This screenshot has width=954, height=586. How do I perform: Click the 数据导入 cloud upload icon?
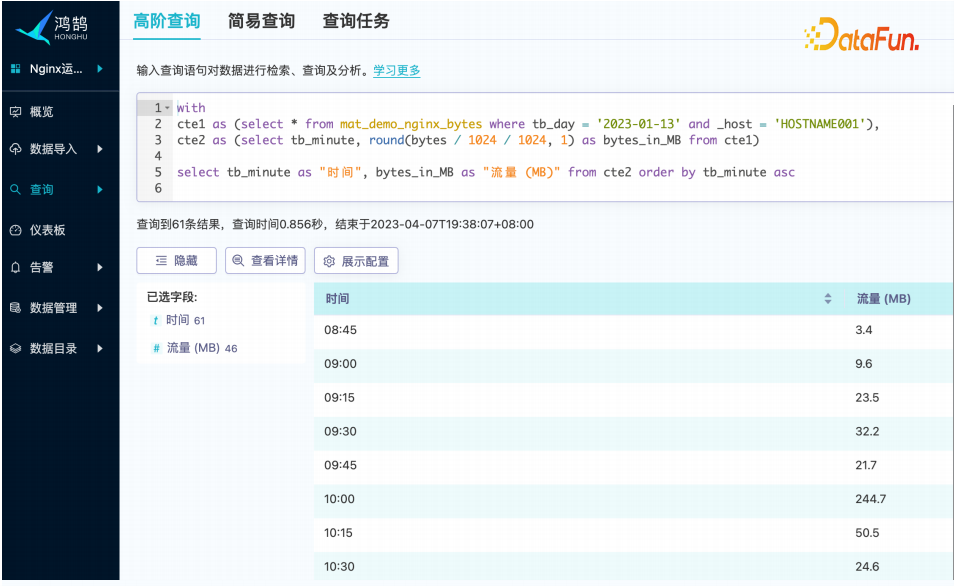pyautogui.click(x=15, y=149)
